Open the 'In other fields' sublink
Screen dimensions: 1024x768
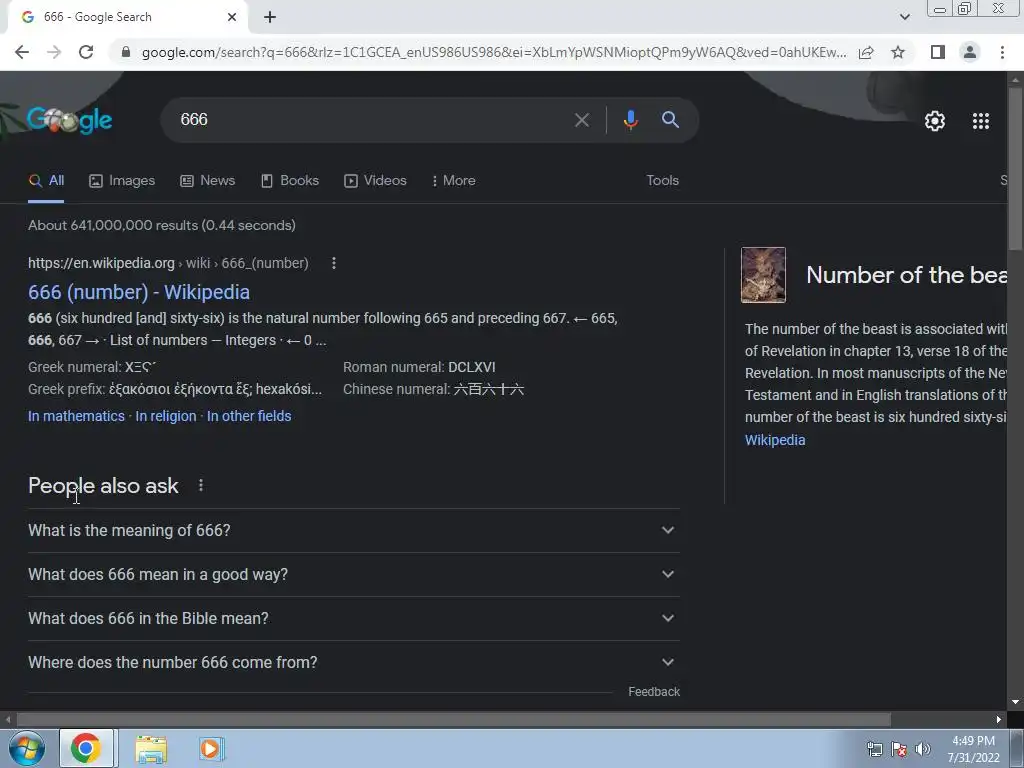point(249,416)
